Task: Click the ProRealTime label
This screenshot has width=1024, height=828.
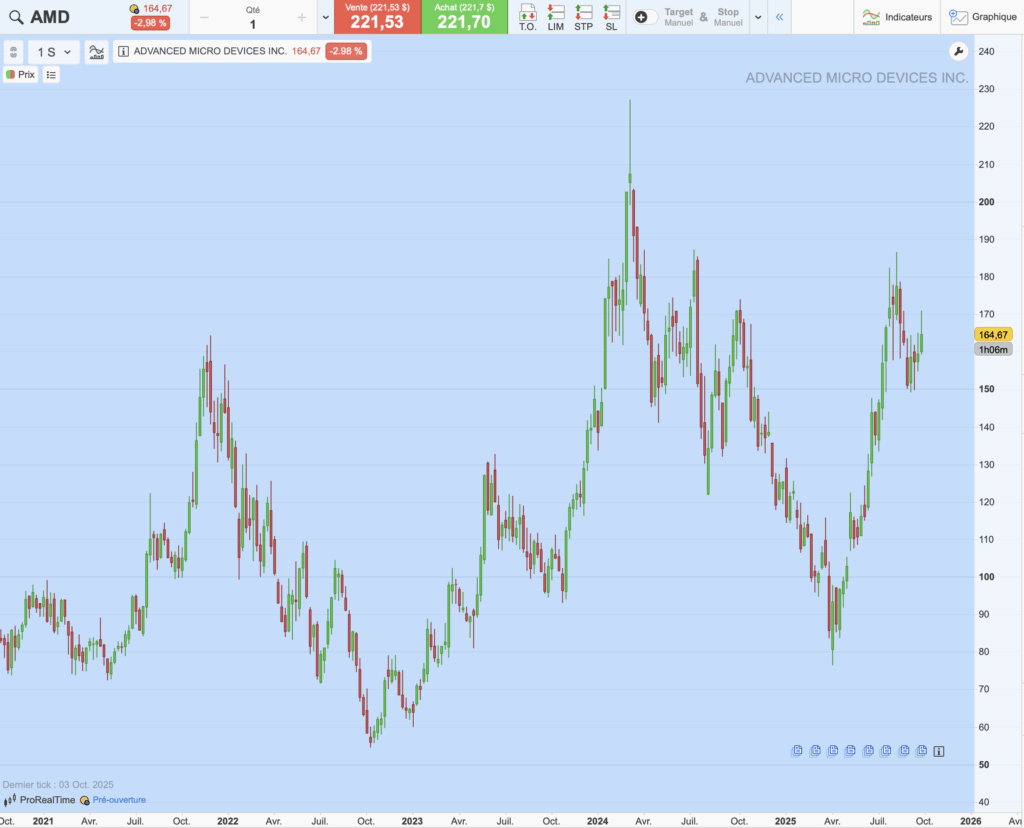Action: (45, 800)
